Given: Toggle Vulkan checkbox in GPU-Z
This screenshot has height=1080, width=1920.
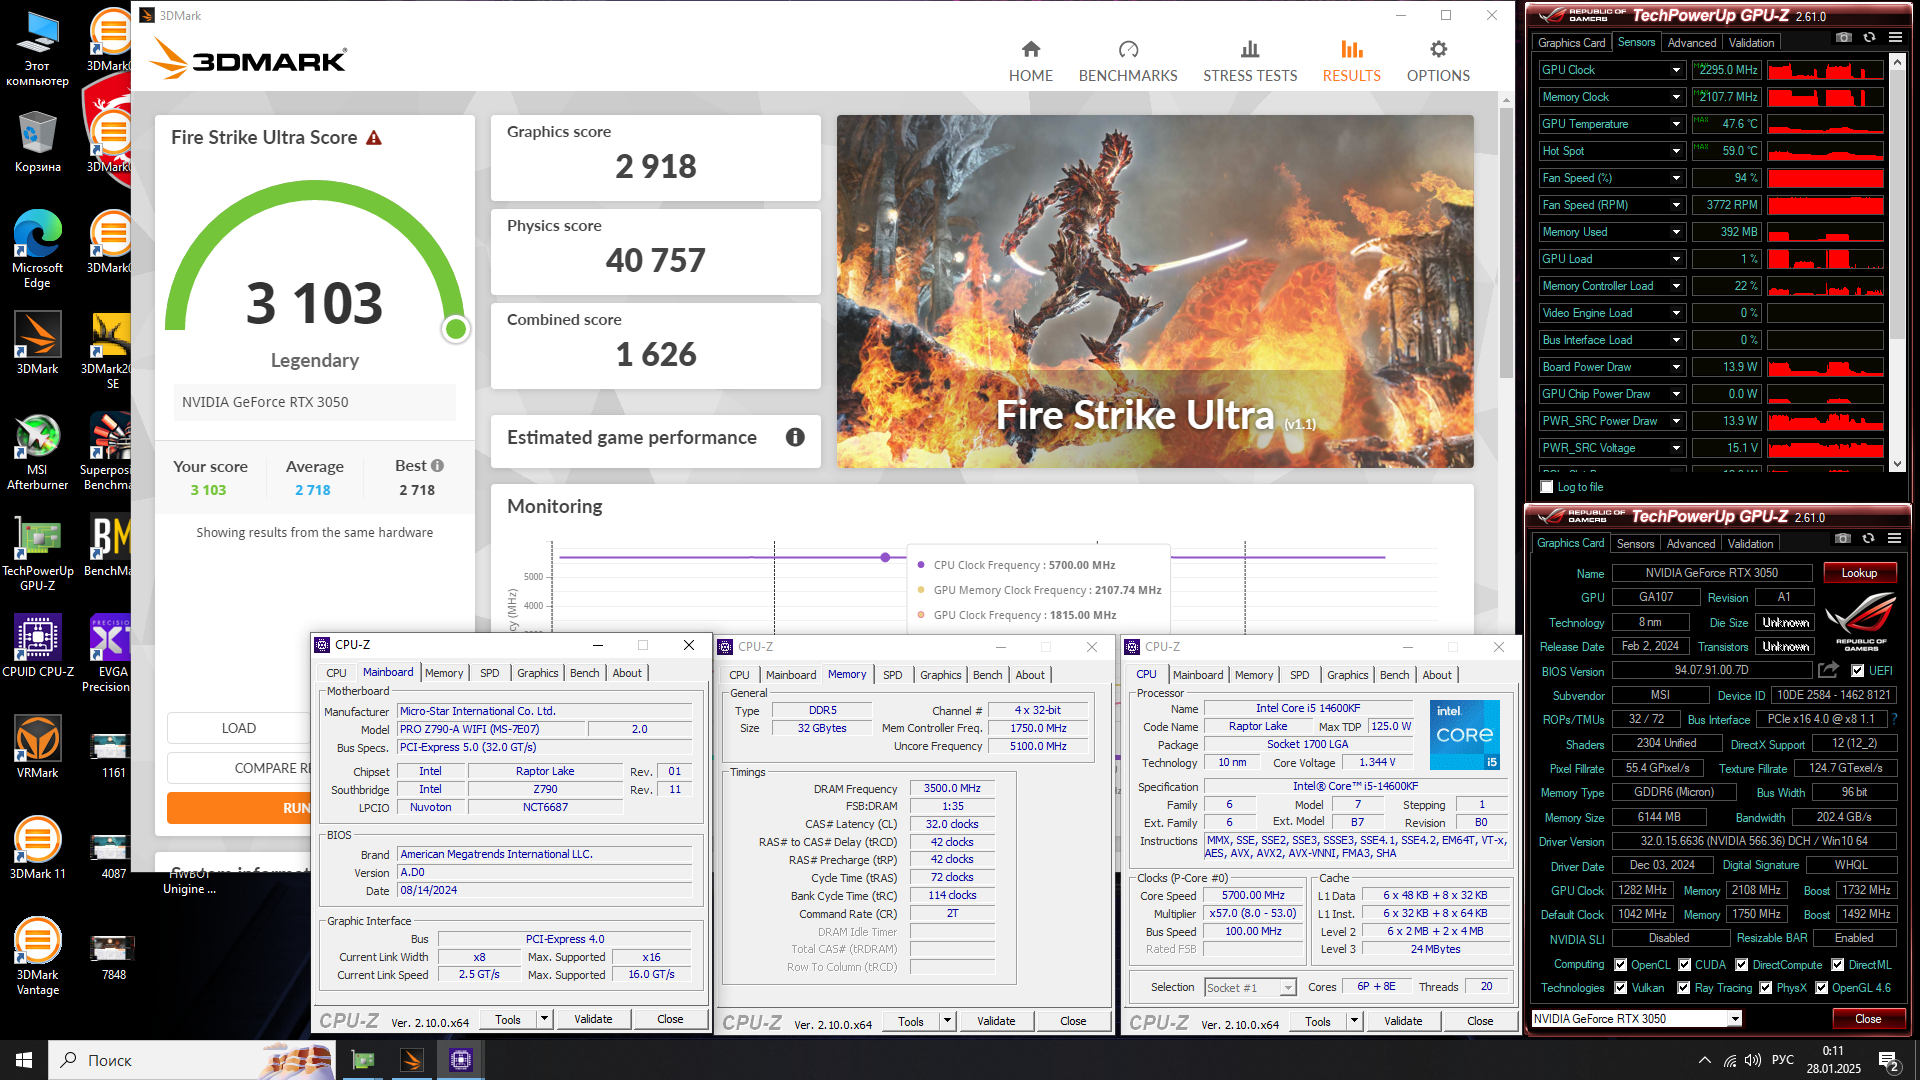Looking at the screenshot, I should 1621,988.
